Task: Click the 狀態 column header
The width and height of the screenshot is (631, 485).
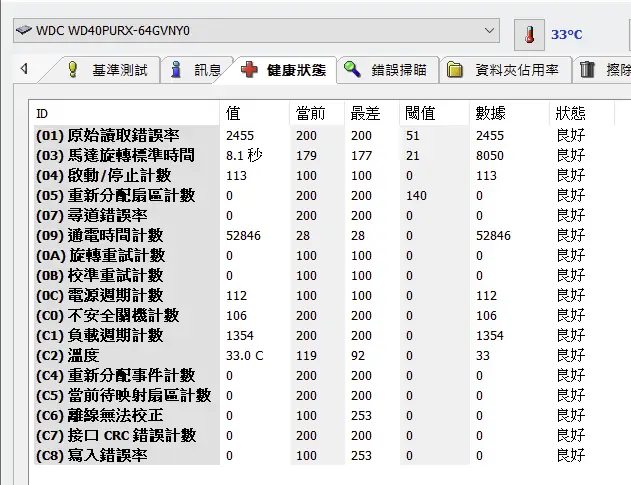Action: click(570, 113)
